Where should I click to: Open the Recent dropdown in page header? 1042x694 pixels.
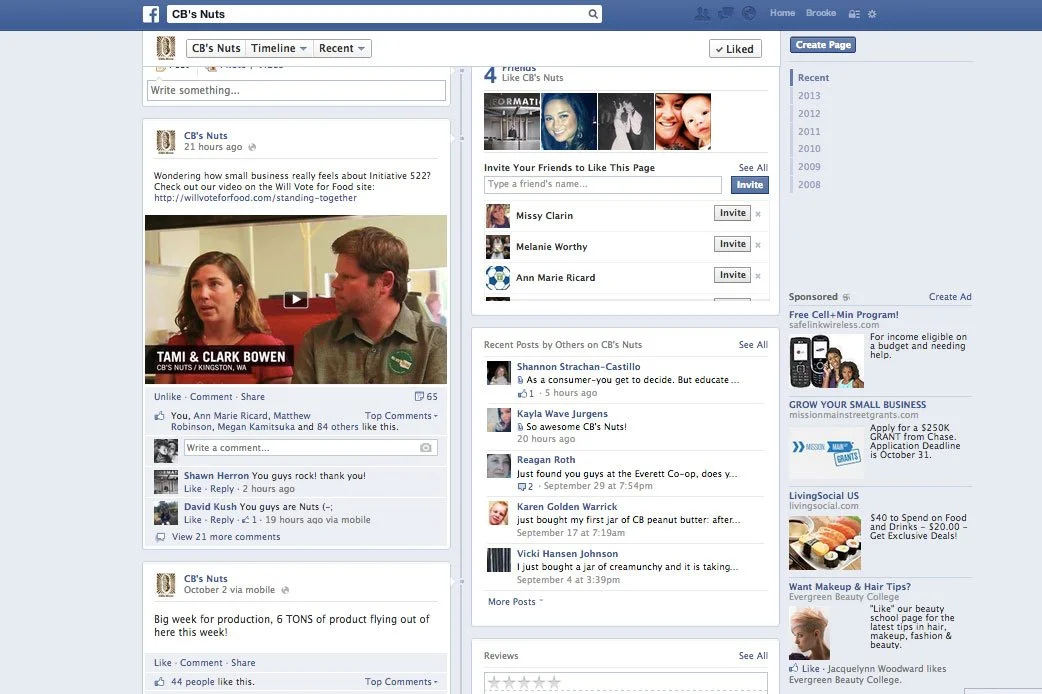click(x=342, y=48)
